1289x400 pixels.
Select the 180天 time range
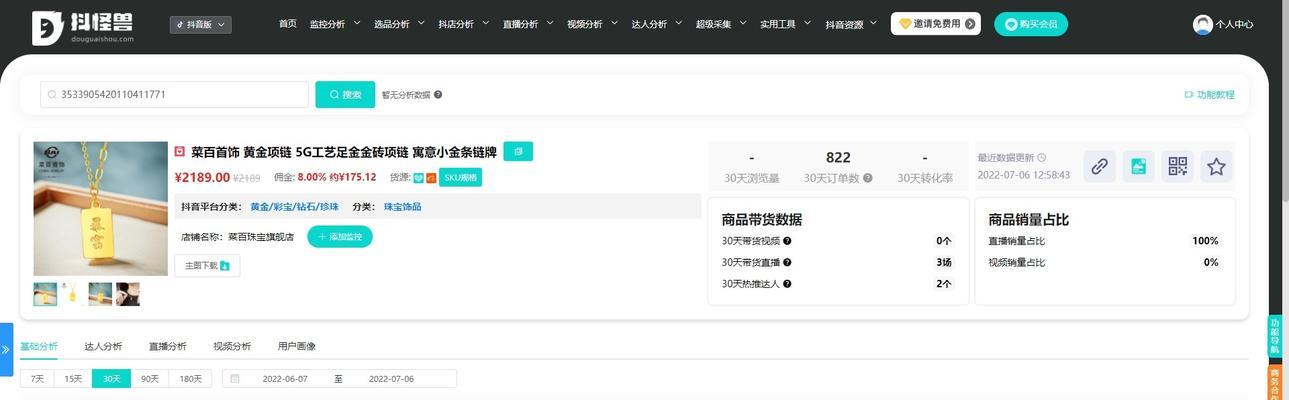[x=190, y=379]
